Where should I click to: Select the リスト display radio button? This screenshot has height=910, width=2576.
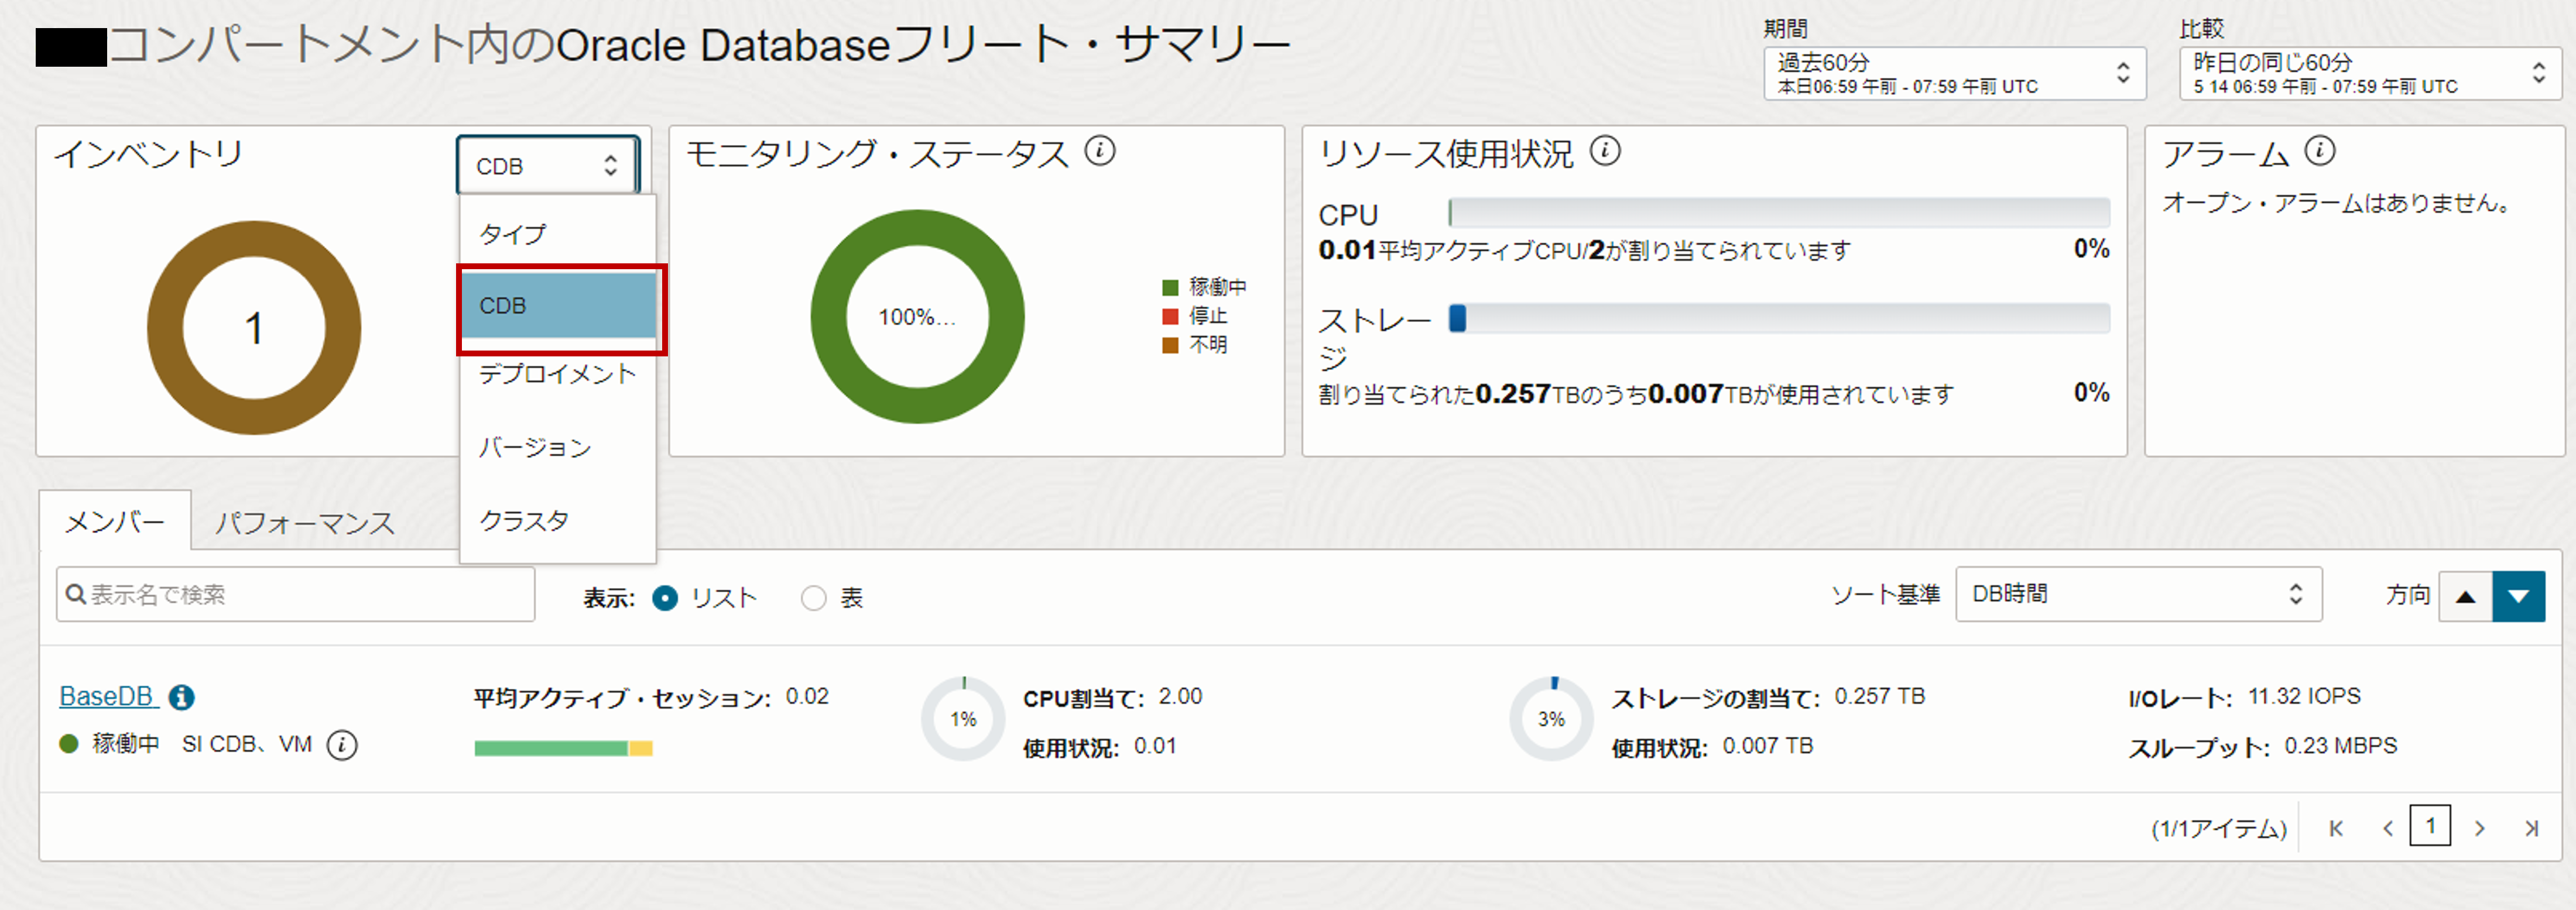[665, 598]
